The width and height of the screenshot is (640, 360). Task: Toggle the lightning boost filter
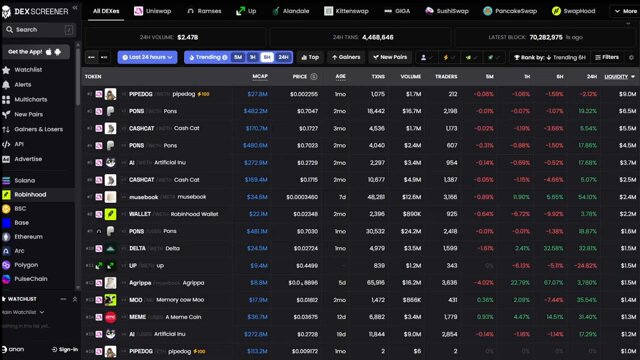pos(449,58)
